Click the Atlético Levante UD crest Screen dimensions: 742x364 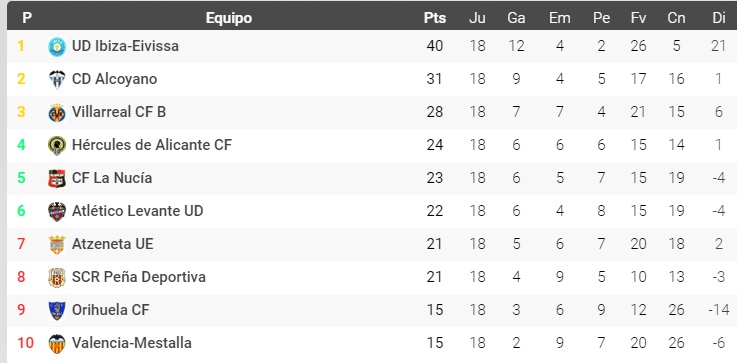tap(57, 212)
